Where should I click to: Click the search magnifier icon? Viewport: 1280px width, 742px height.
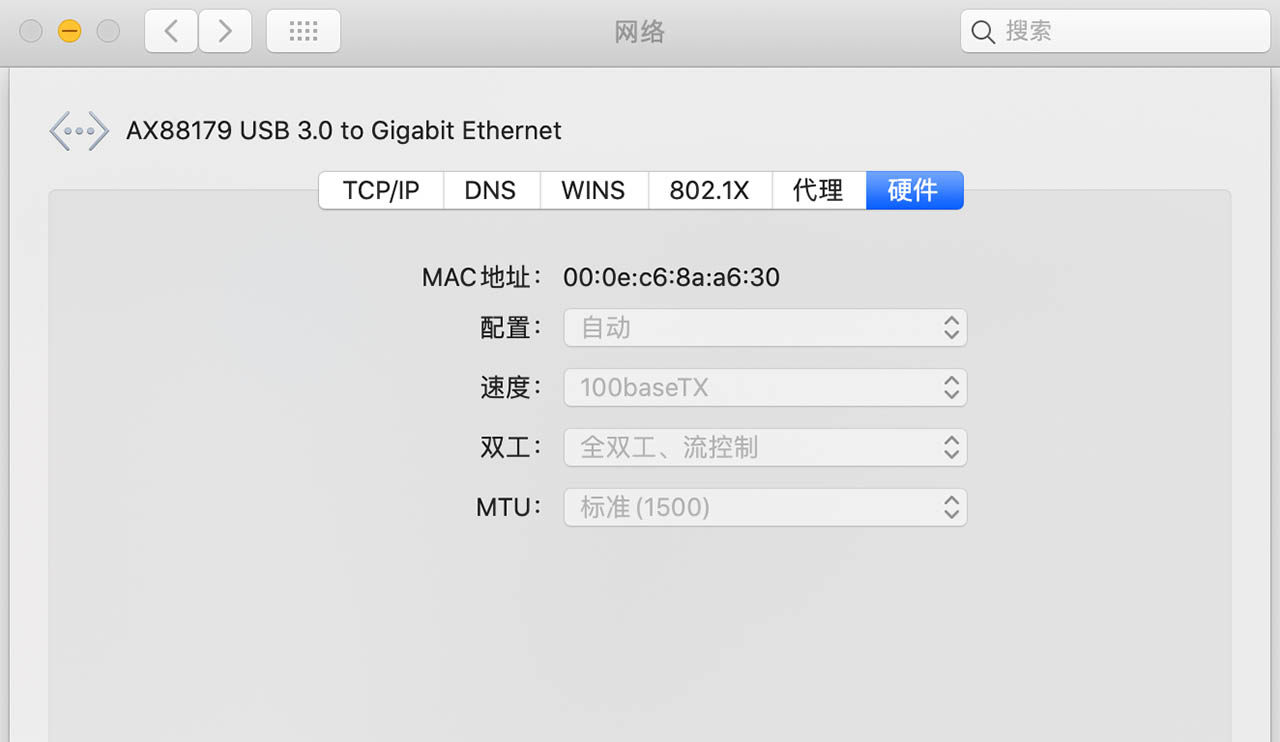pyautogui.click(x=984, y=32)
